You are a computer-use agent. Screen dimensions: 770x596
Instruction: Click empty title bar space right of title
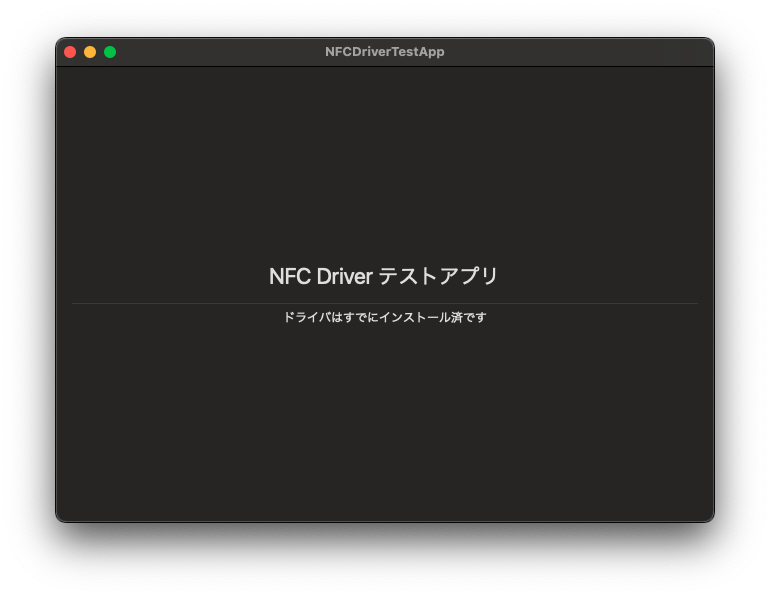coord(580,52)
